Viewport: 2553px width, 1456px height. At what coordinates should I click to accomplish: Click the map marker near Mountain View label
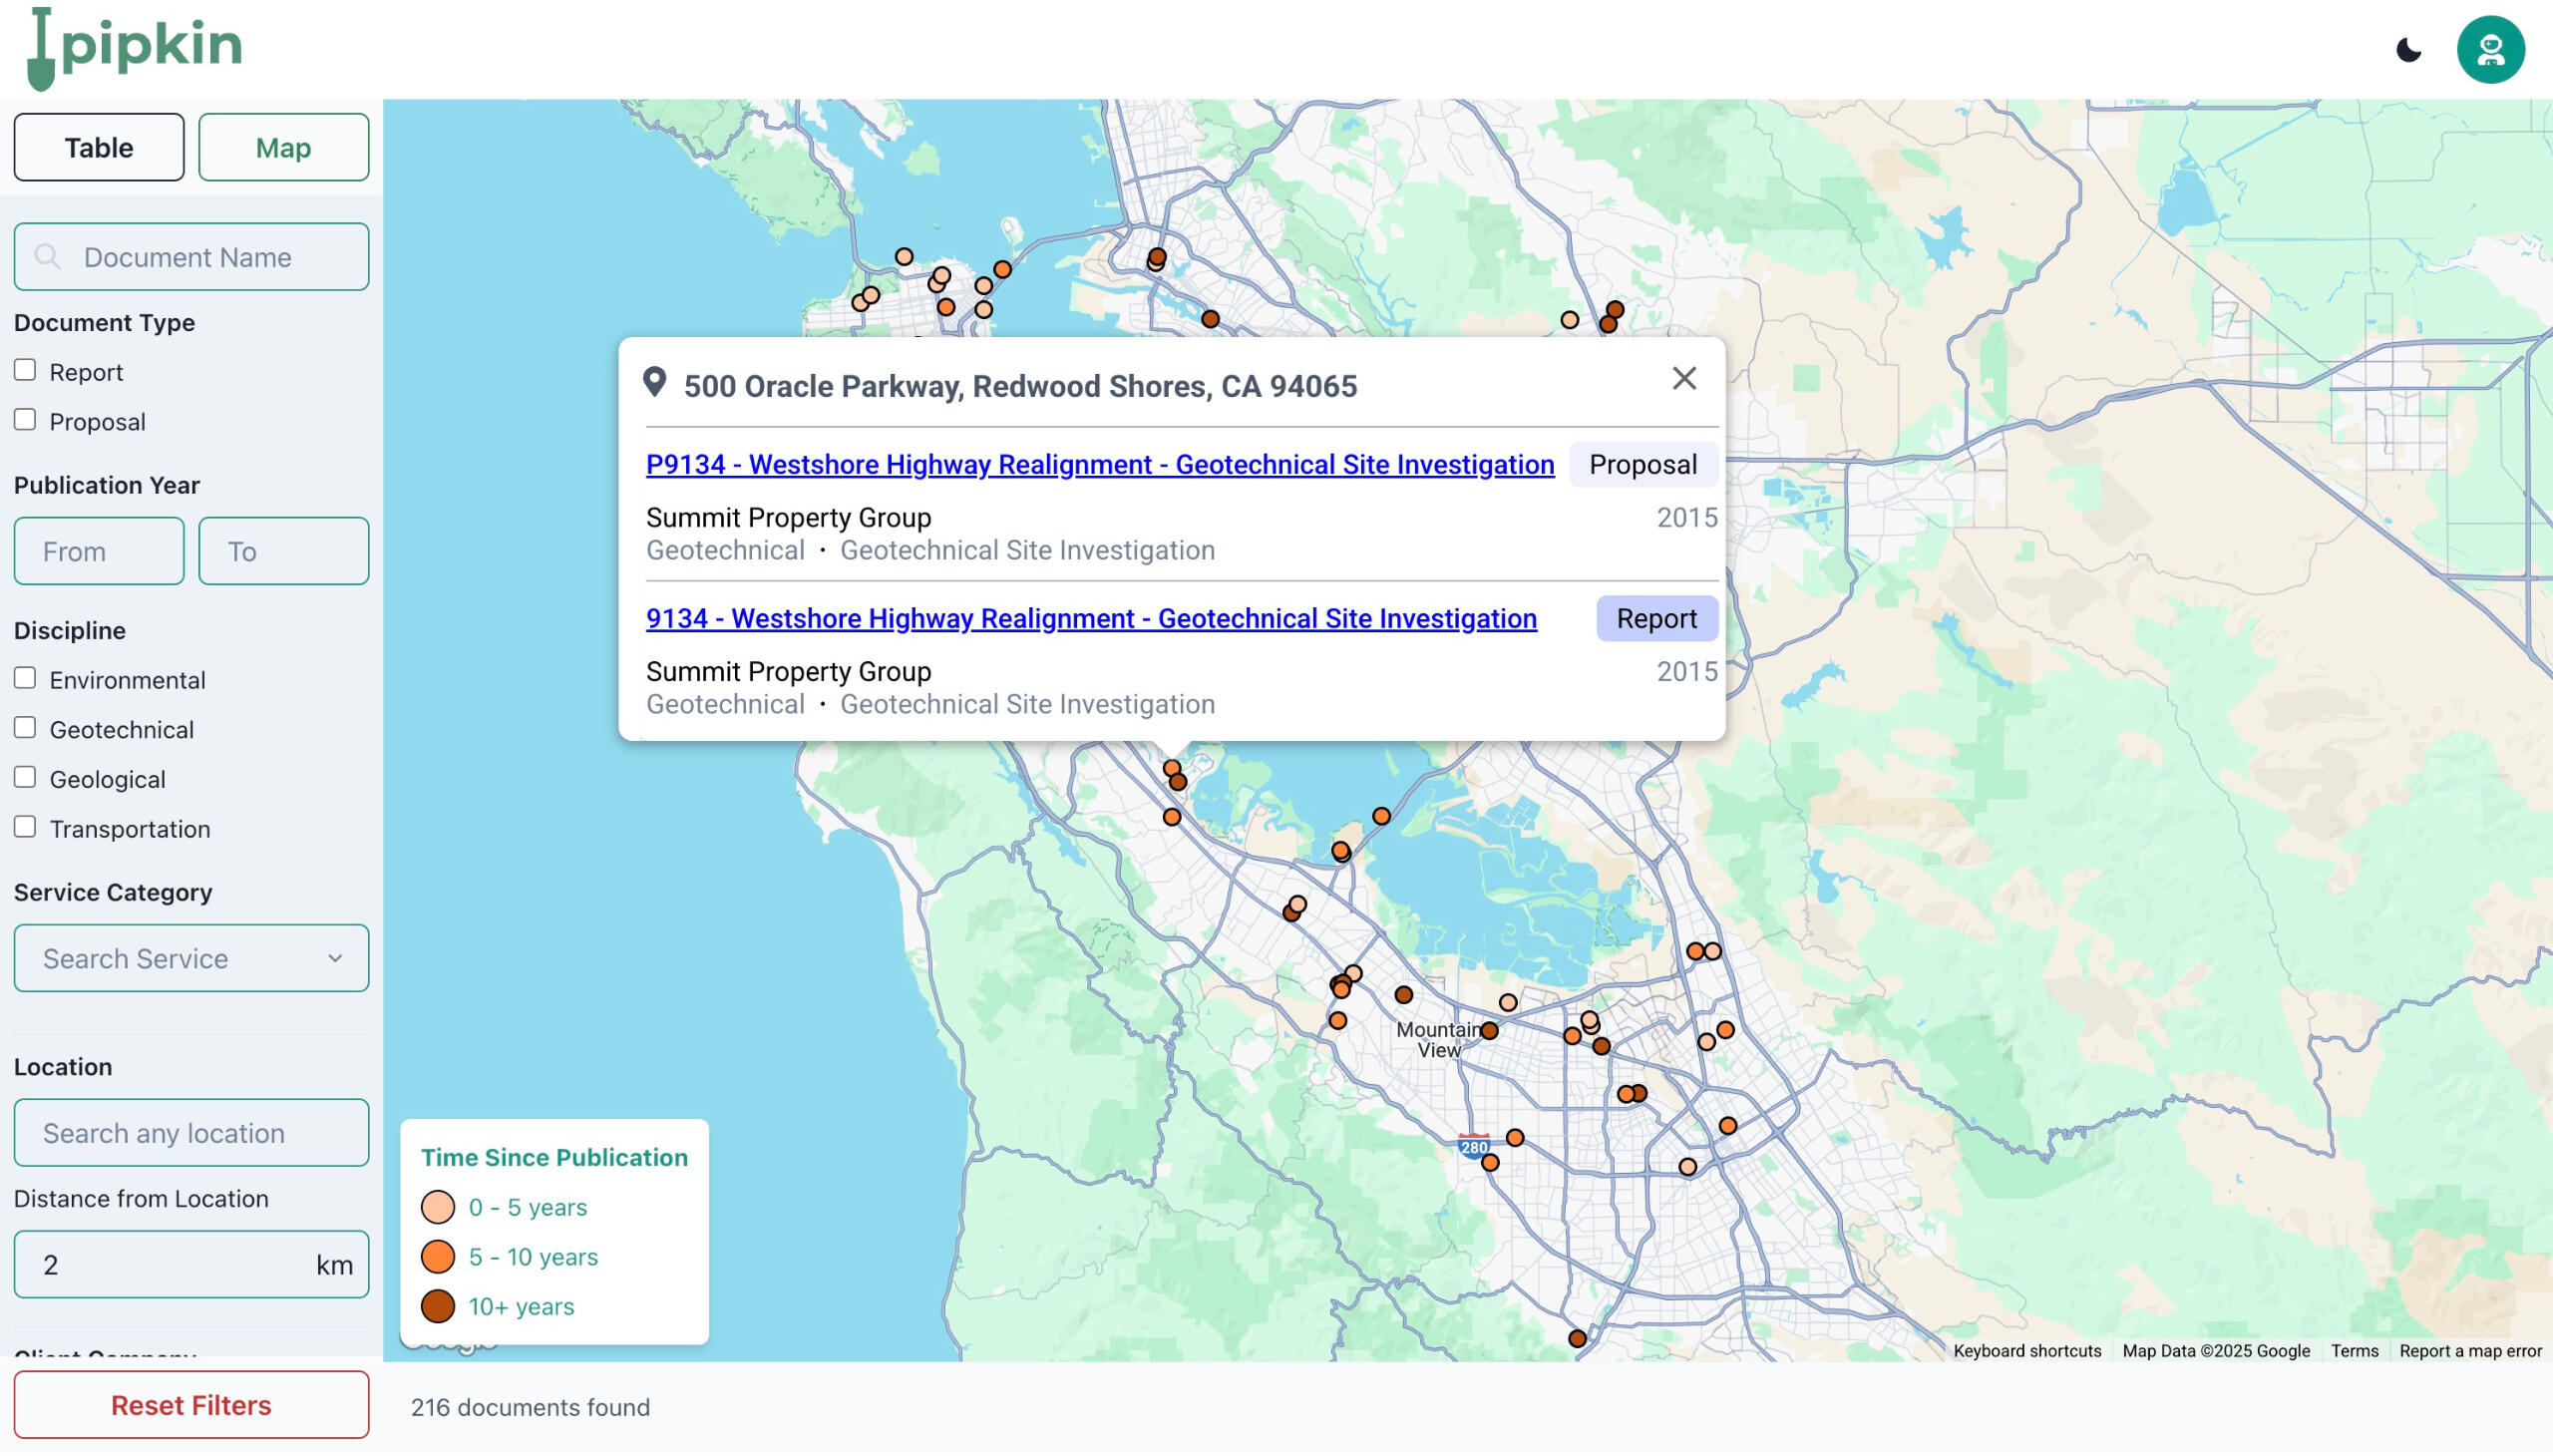click(x=1489, y=1030)
